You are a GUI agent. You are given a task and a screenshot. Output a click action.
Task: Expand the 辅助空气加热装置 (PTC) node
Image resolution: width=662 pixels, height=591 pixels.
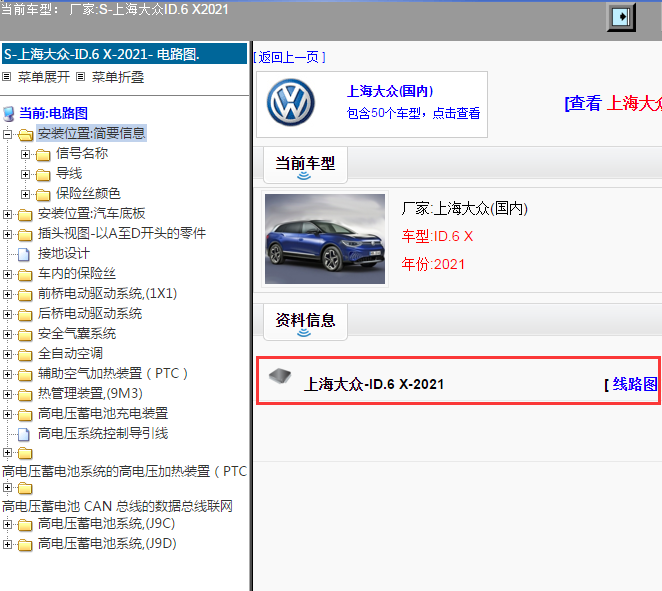(x=7, y=374)
